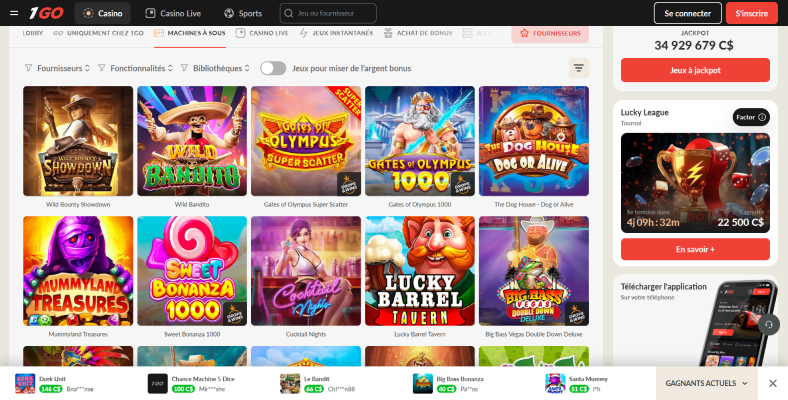Click the game search input field
Screen dimensions: 788x400
(x=328, y=14)
